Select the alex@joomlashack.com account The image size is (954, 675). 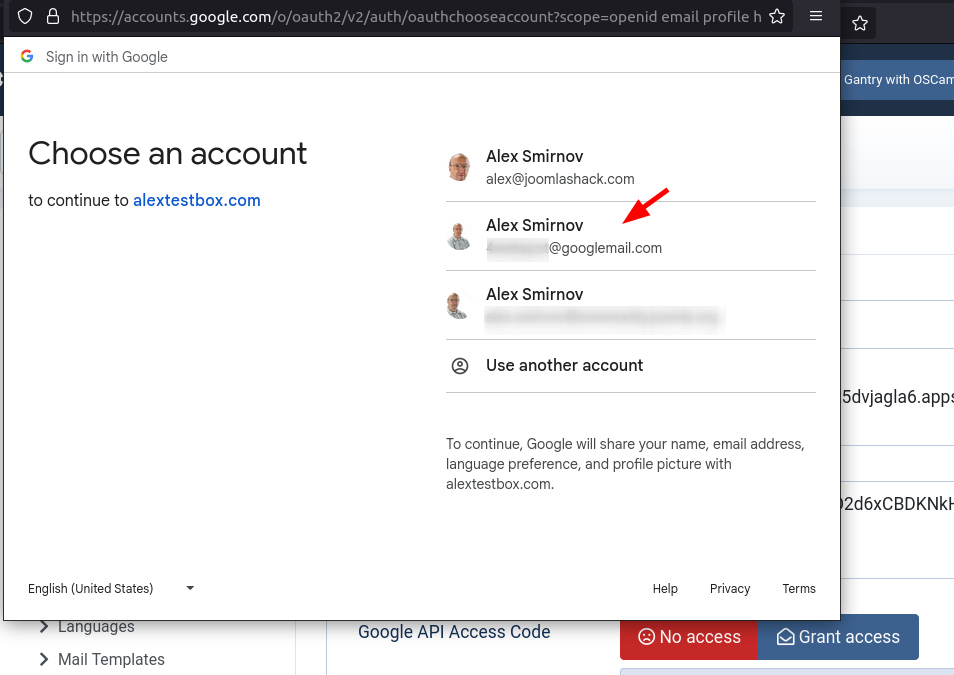[x=631, y=167]
